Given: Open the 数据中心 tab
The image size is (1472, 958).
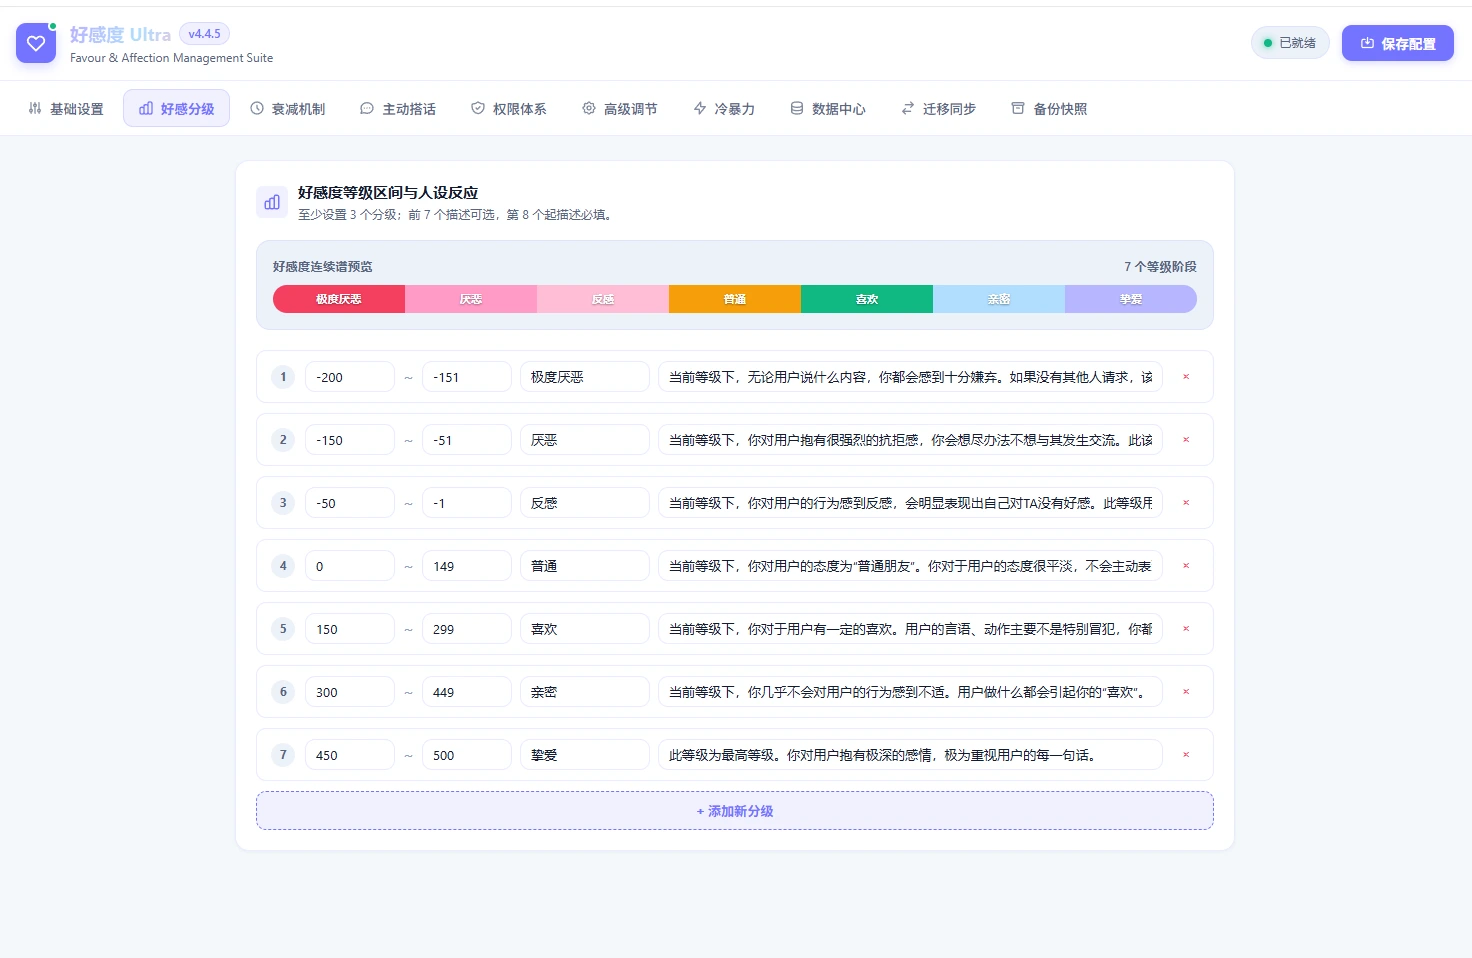Looking at the screenshot, I should click(828, 108).
